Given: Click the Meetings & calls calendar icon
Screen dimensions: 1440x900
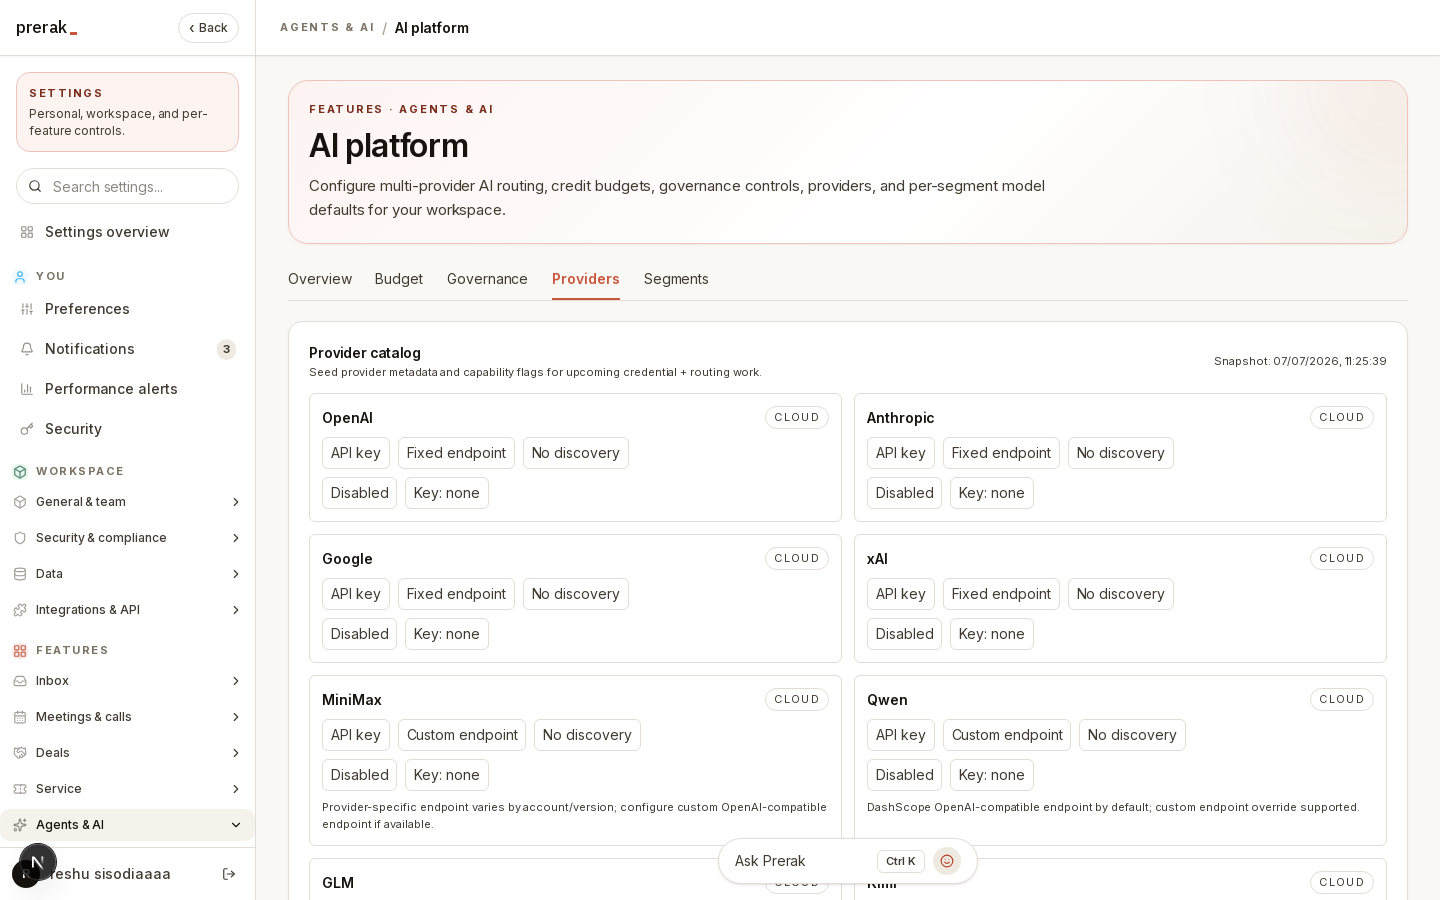Looking at the screenshot, I should click(x=20, y=717).
